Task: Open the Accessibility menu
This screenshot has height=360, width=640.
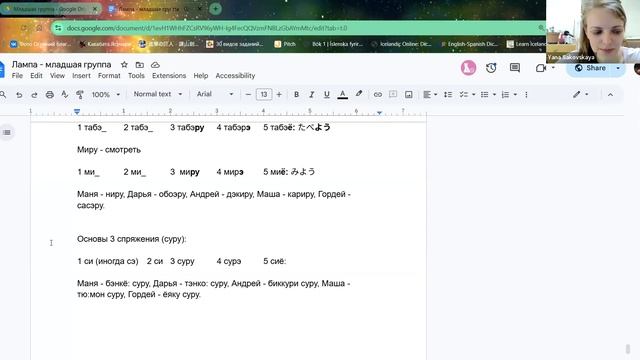Action: (x=235, y=76)
